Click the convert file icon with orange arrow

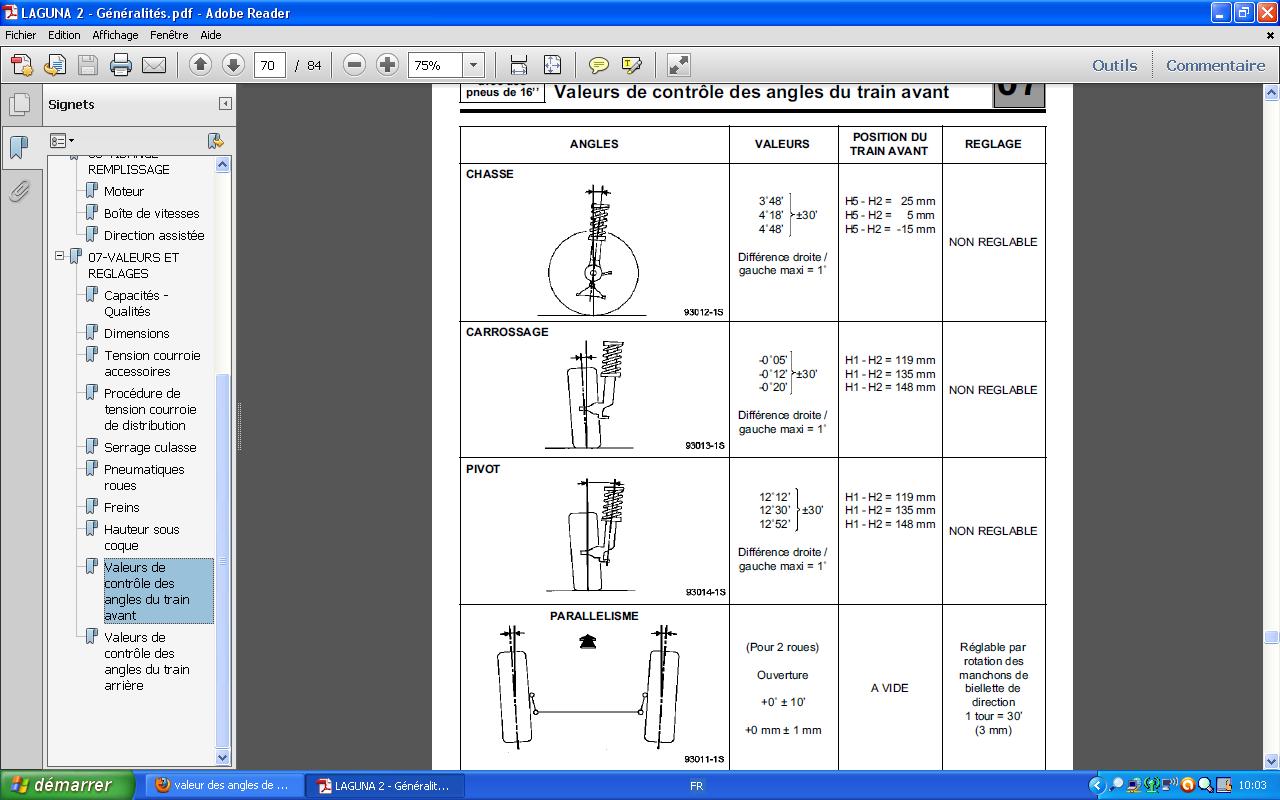coord(55,65)
